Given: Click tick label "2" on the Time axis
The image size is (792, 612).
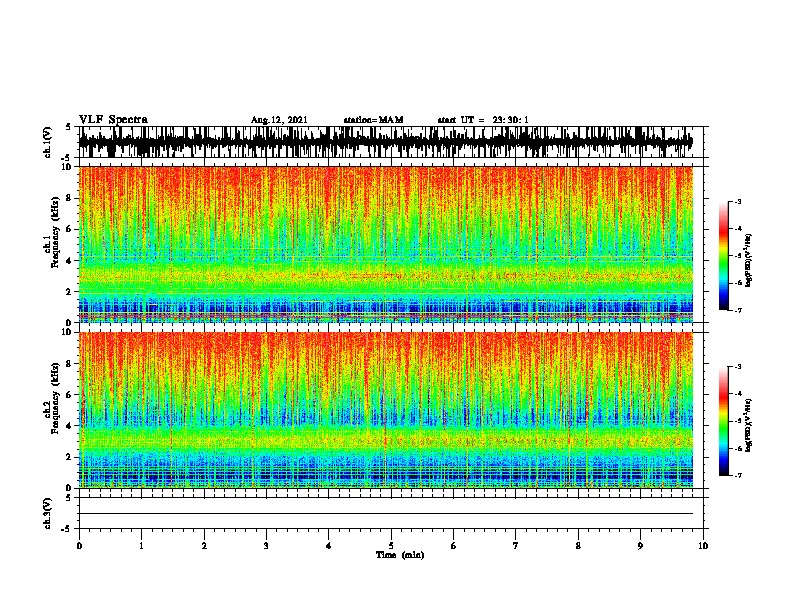Looking at the screenshot, I should 204,546.
